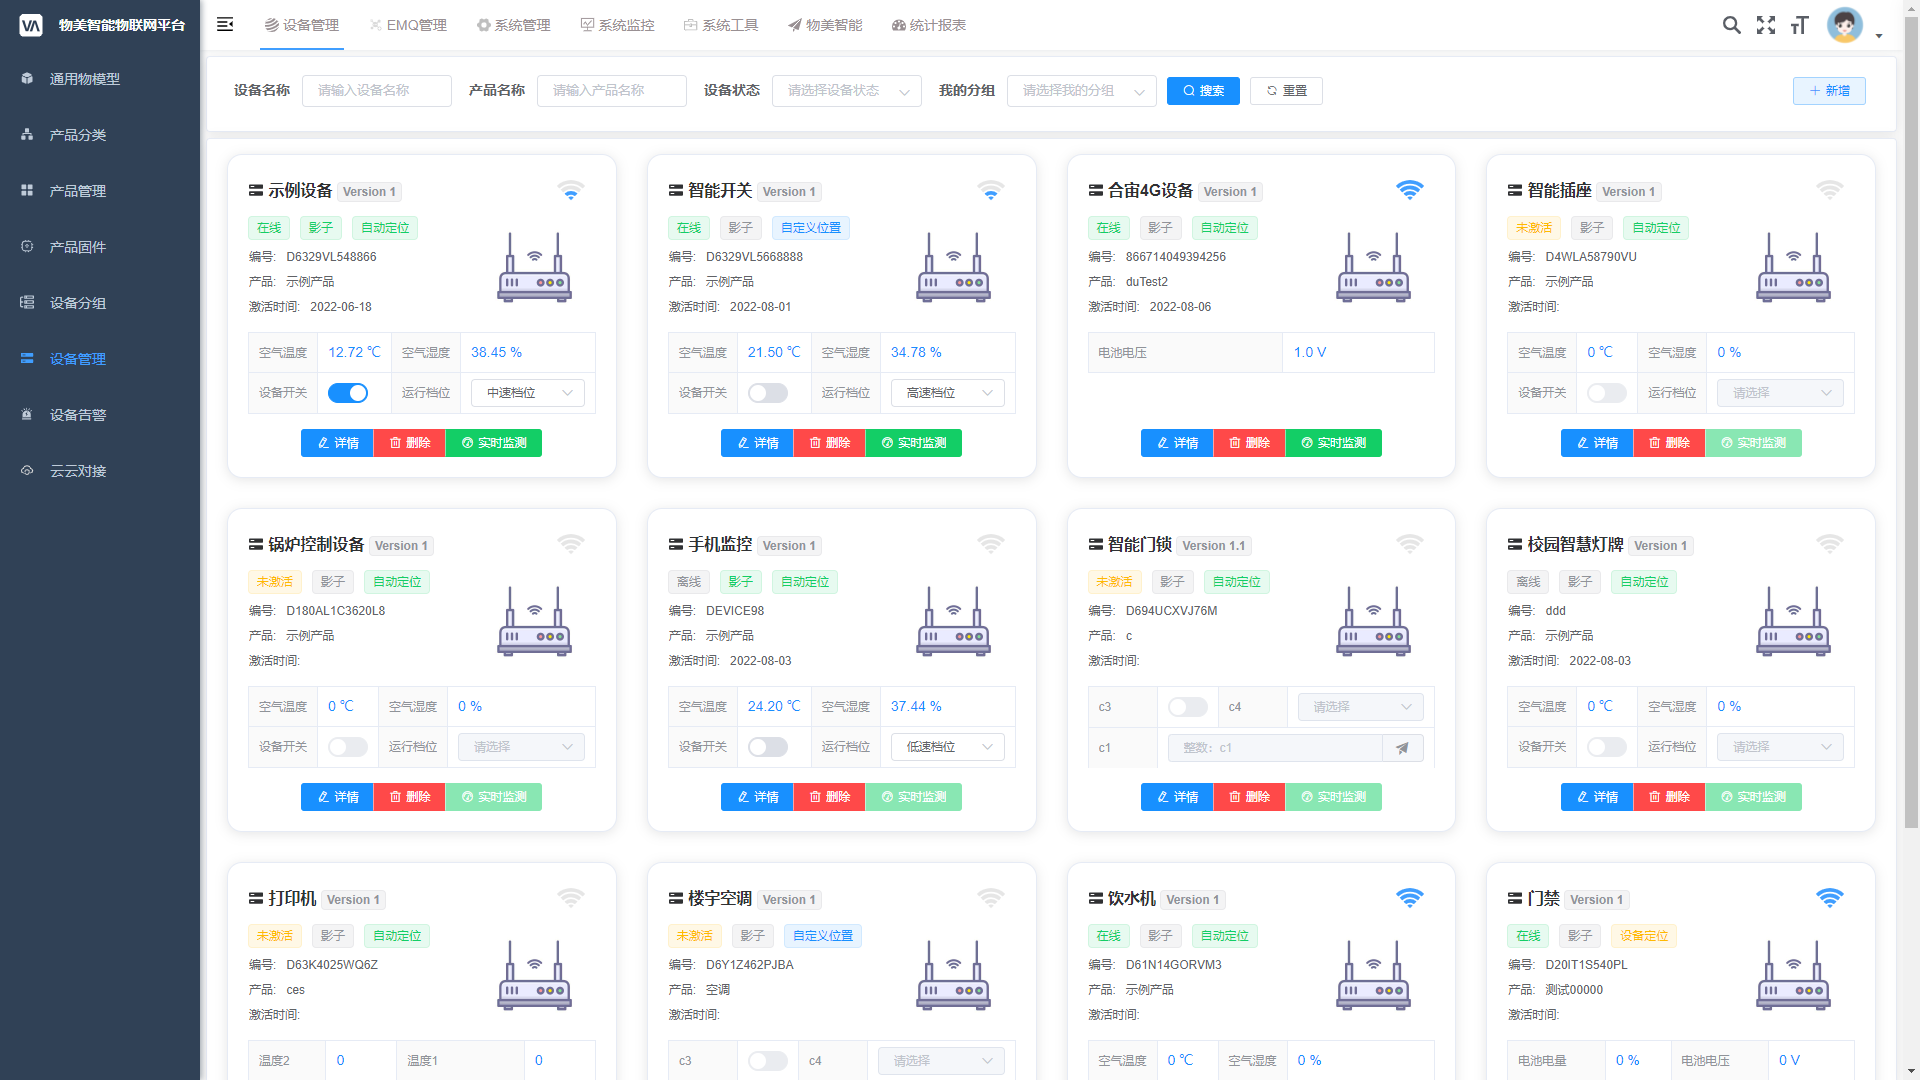Enable 设备开关 toggle on 智能开关 card
The height and width of the screenshot is (1080, 1920).
click(x=767, y=393)
